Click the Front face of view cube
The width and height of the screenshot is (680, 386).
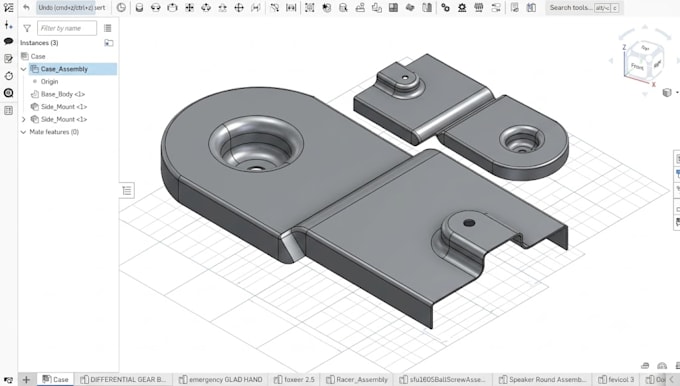(637, 66)
